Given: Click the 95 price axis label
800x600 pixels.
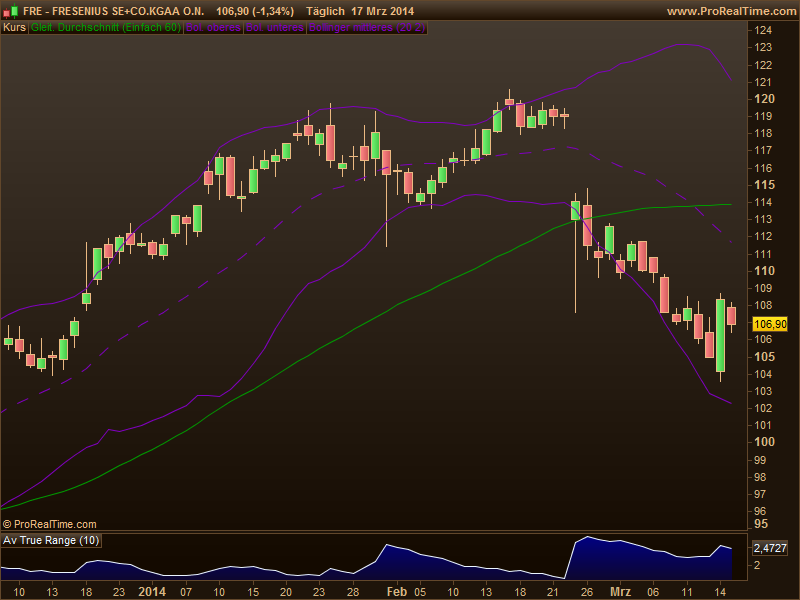Looking at the screenshot, I should [761, 524].
